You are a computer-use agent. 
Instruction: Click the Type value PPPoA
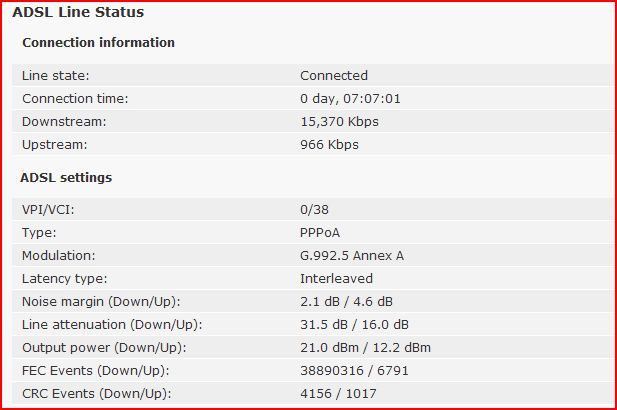[320, 233]
